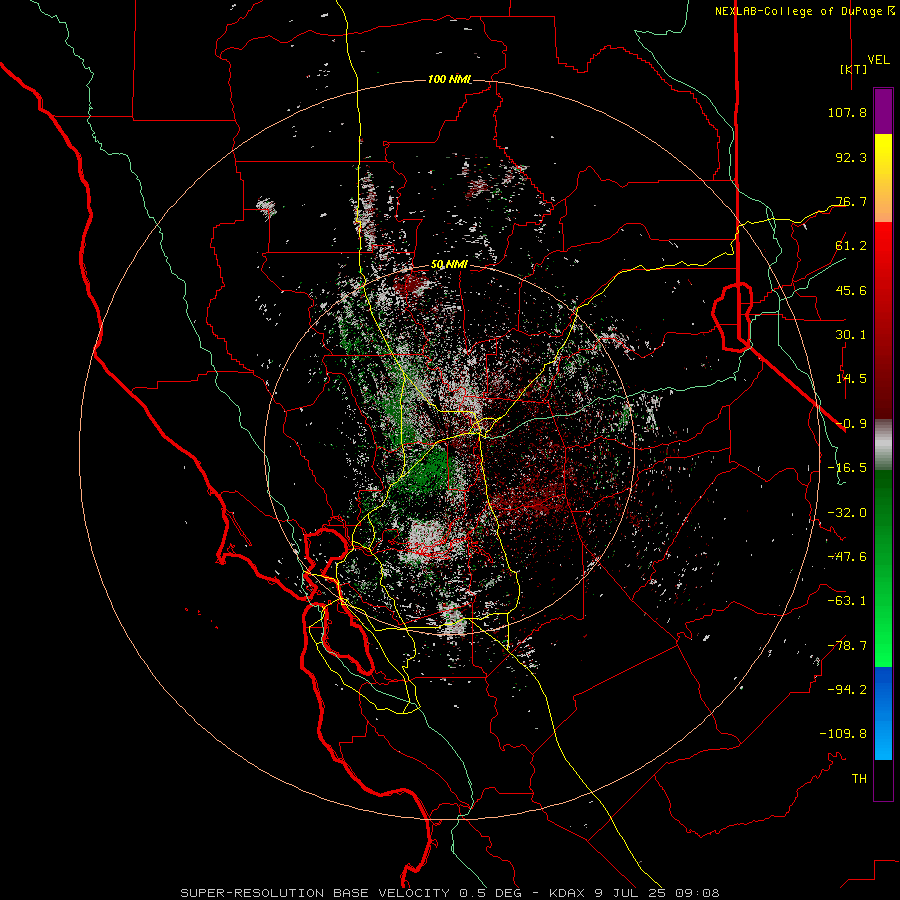Click the 107.8 value on velocity scale
This screenshot has width=900, height=900.
coord(847,112)
